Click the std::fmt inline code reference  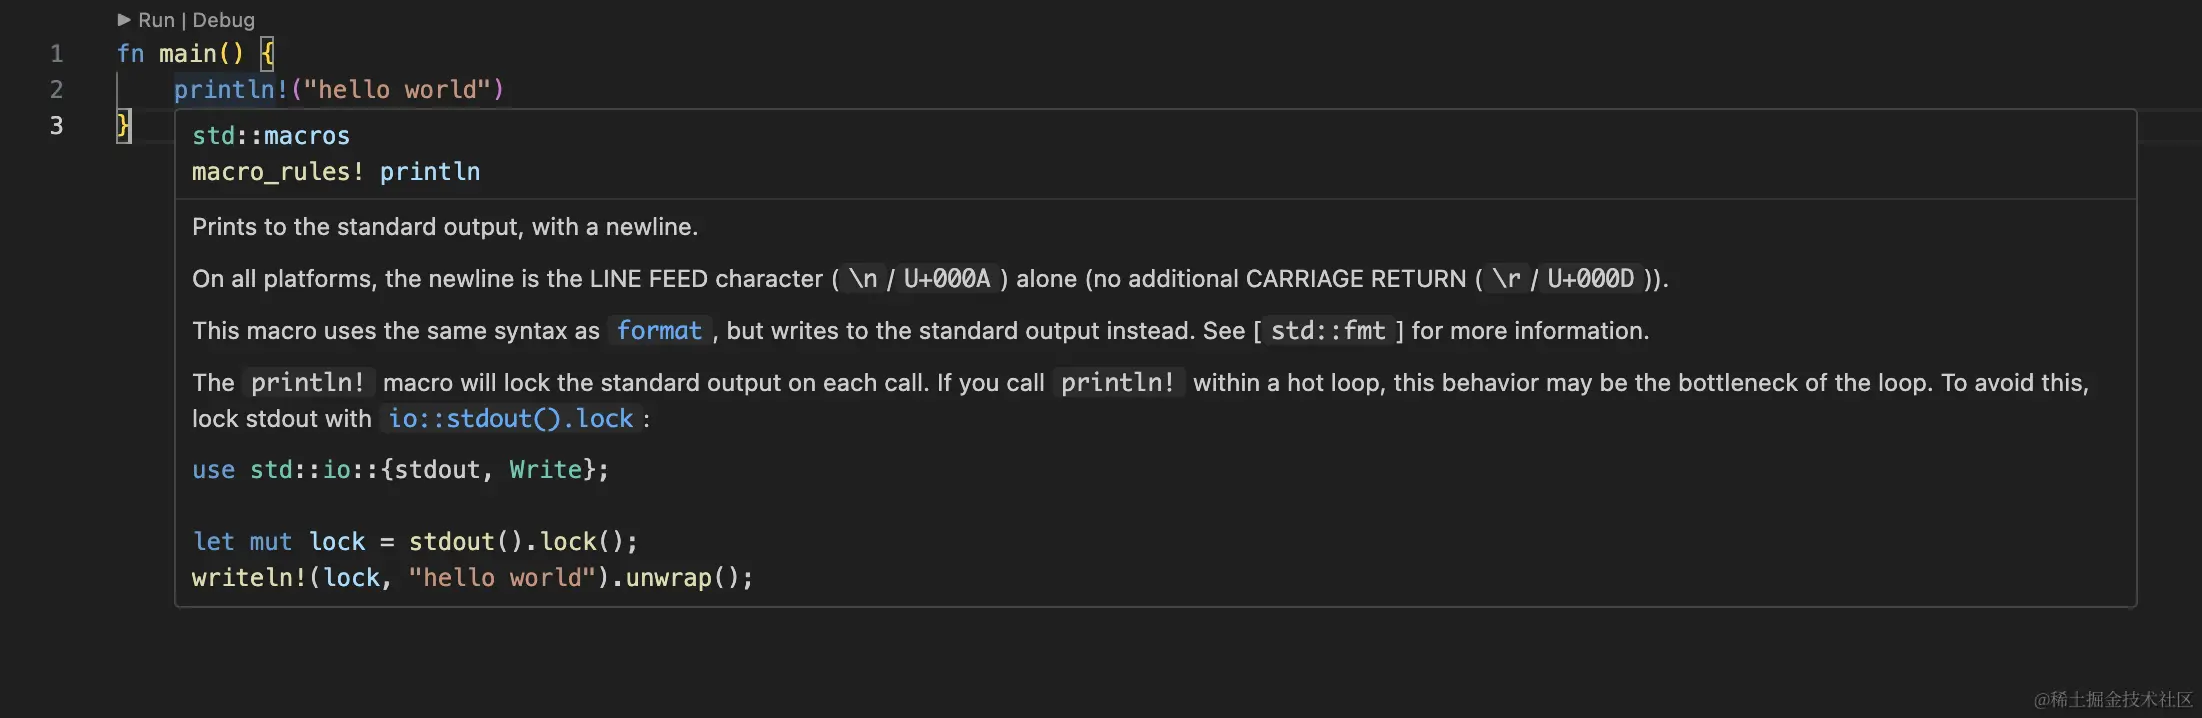1327,331
